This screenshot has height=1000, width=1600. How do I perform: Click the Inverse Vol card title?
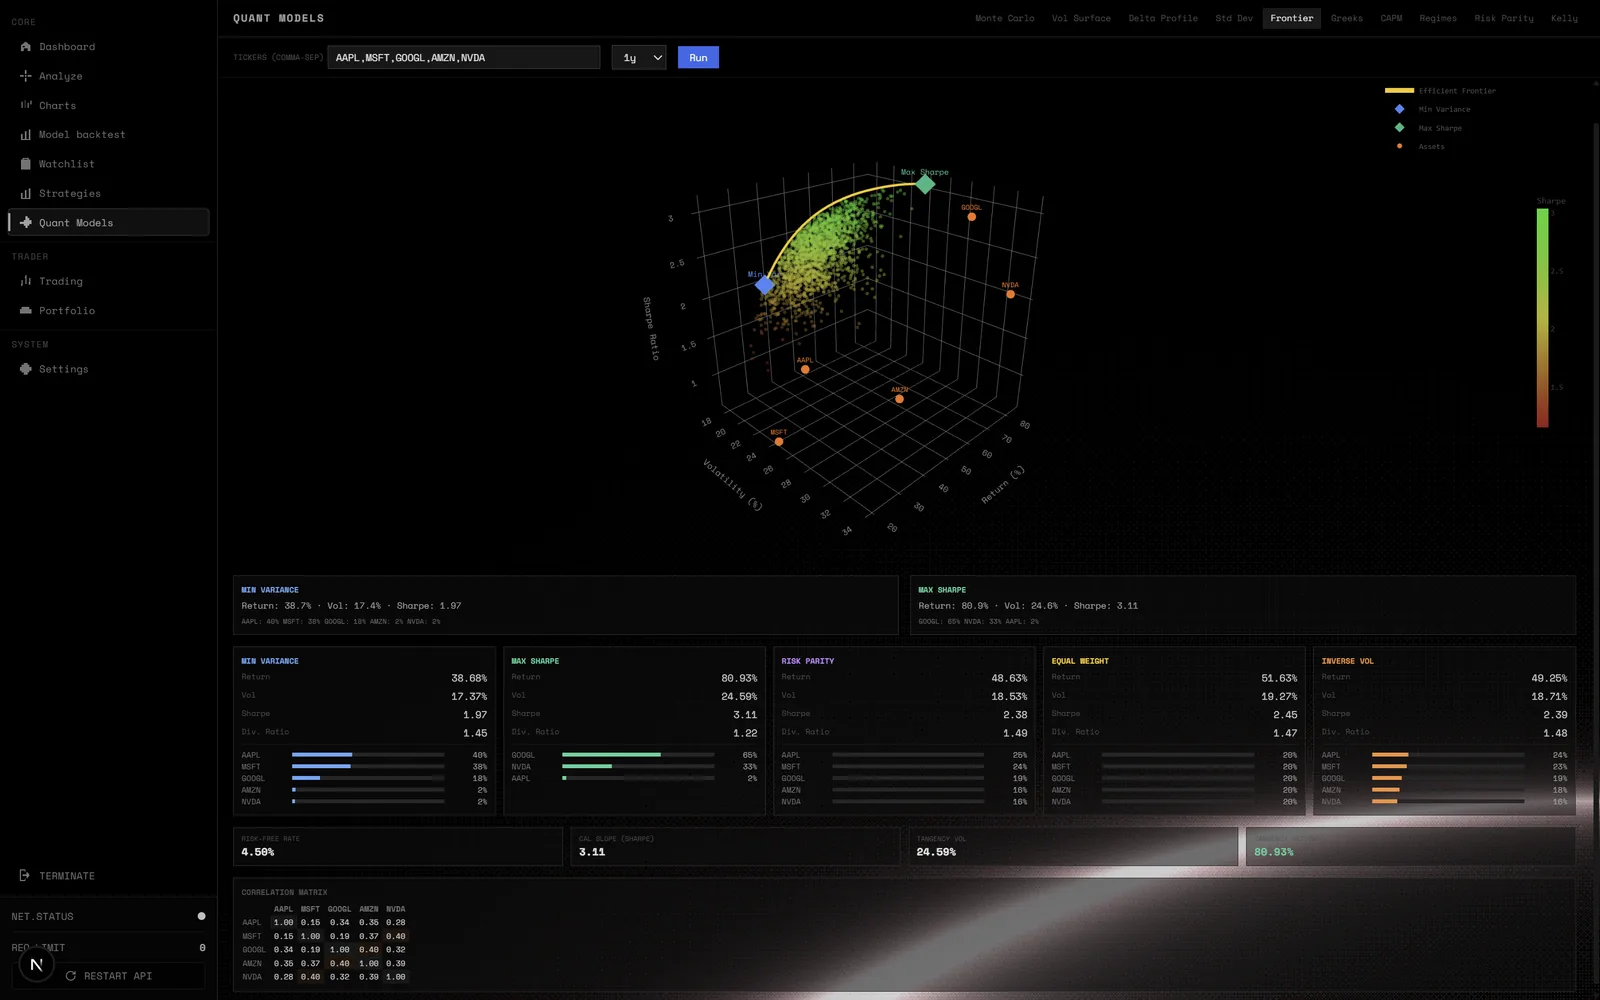(1347, 661)
